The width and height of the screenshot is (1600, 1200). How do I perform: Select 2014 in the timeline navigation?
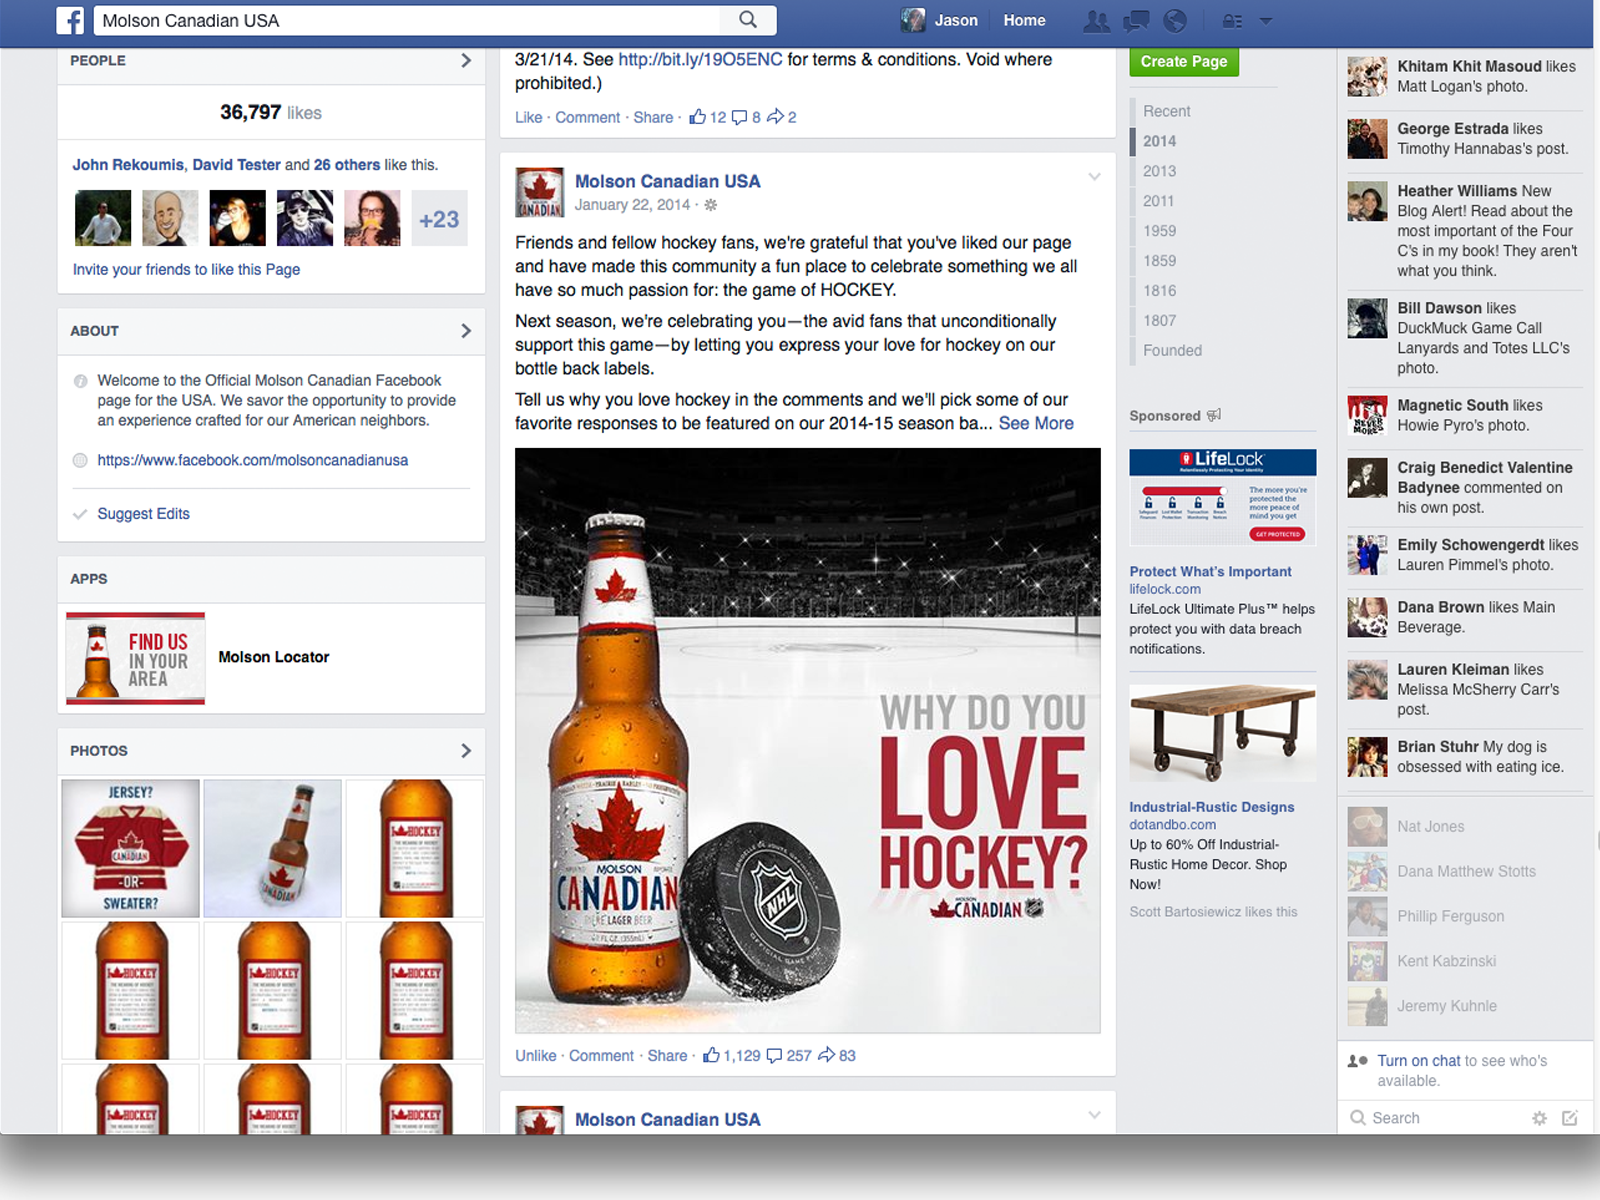[x=1160, y=141]
